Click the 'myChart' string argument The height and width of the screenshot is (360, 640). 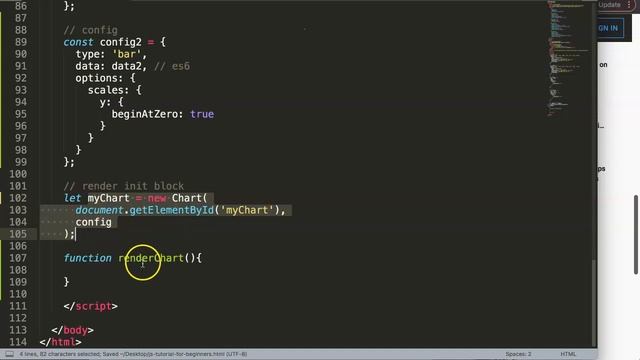(x=247, y=210)
